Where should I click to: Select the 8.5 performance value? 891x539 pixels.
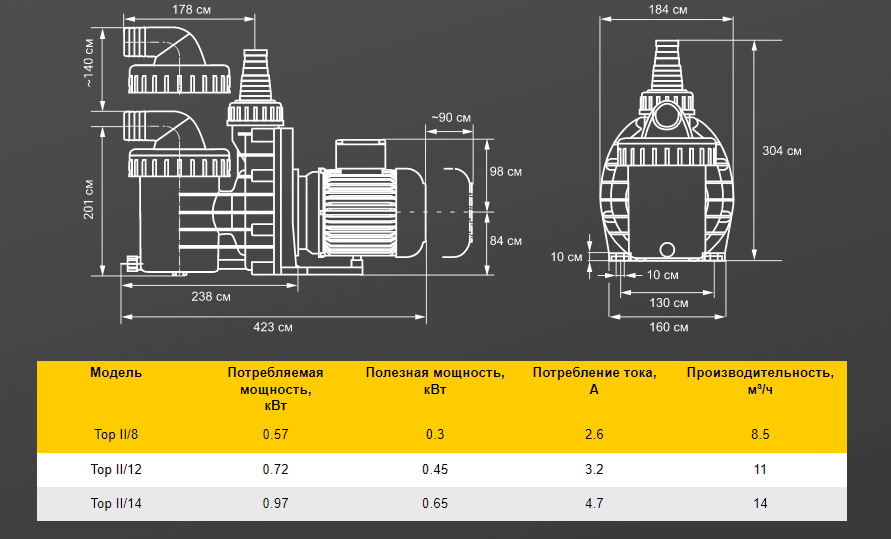point(759,434)
